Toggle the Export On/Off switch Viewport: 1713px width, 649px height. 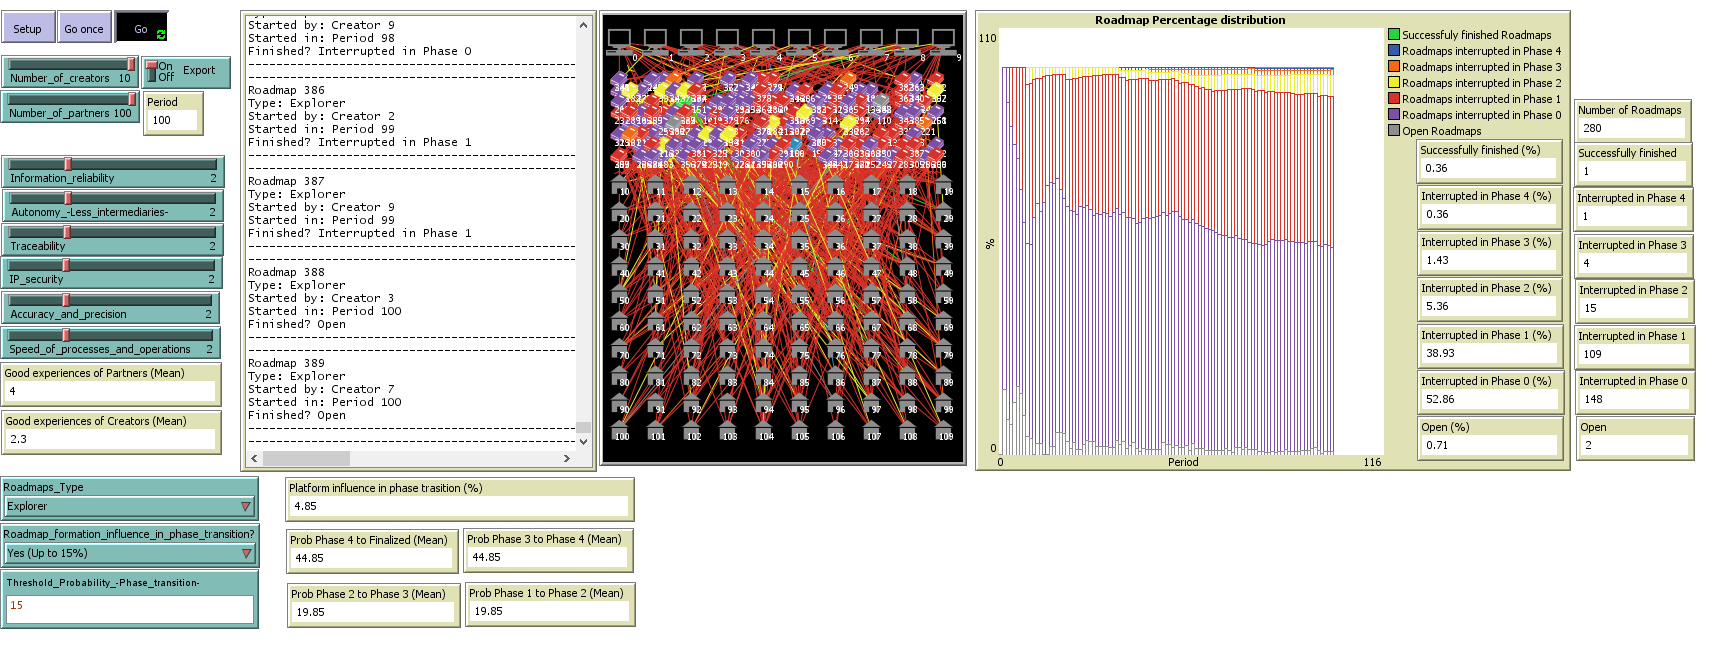(152, 71)
